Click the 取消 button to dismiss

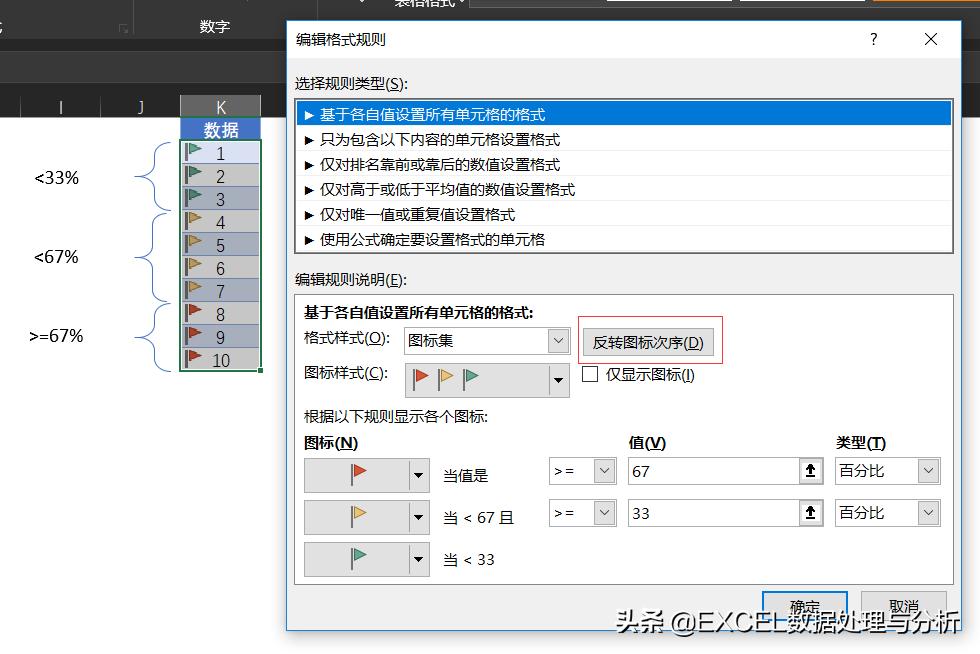pos(903,607)
